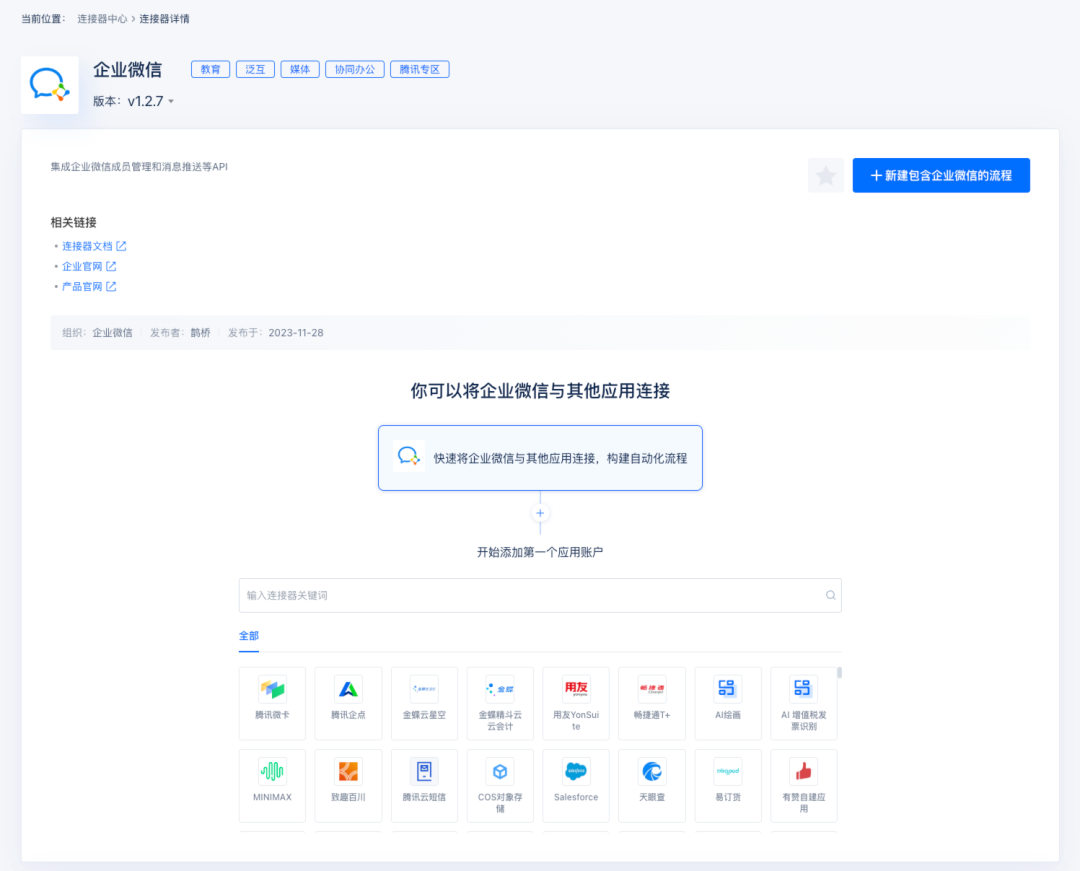The width and height of the screenshot is (1080, 871).
Task: Click the 相关链接 heading
Action: click(x=73, y=222)
